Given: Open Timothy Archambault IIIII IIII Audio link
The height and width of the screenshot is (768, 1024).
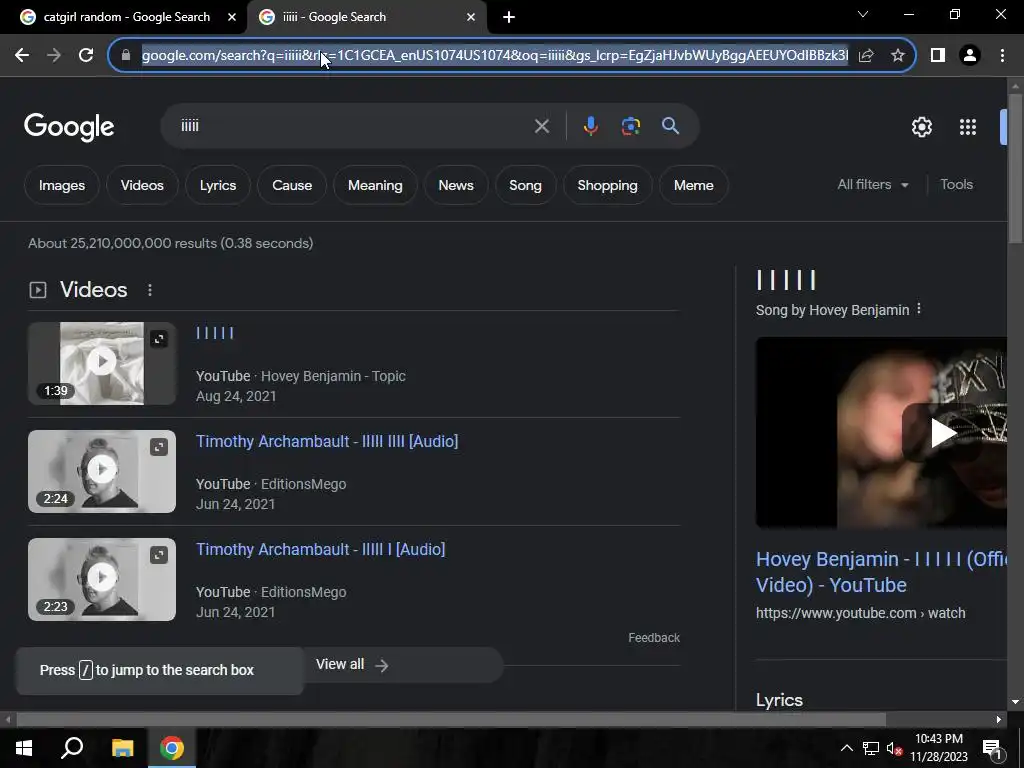Looking at the screenshot, I should point(327,441).
